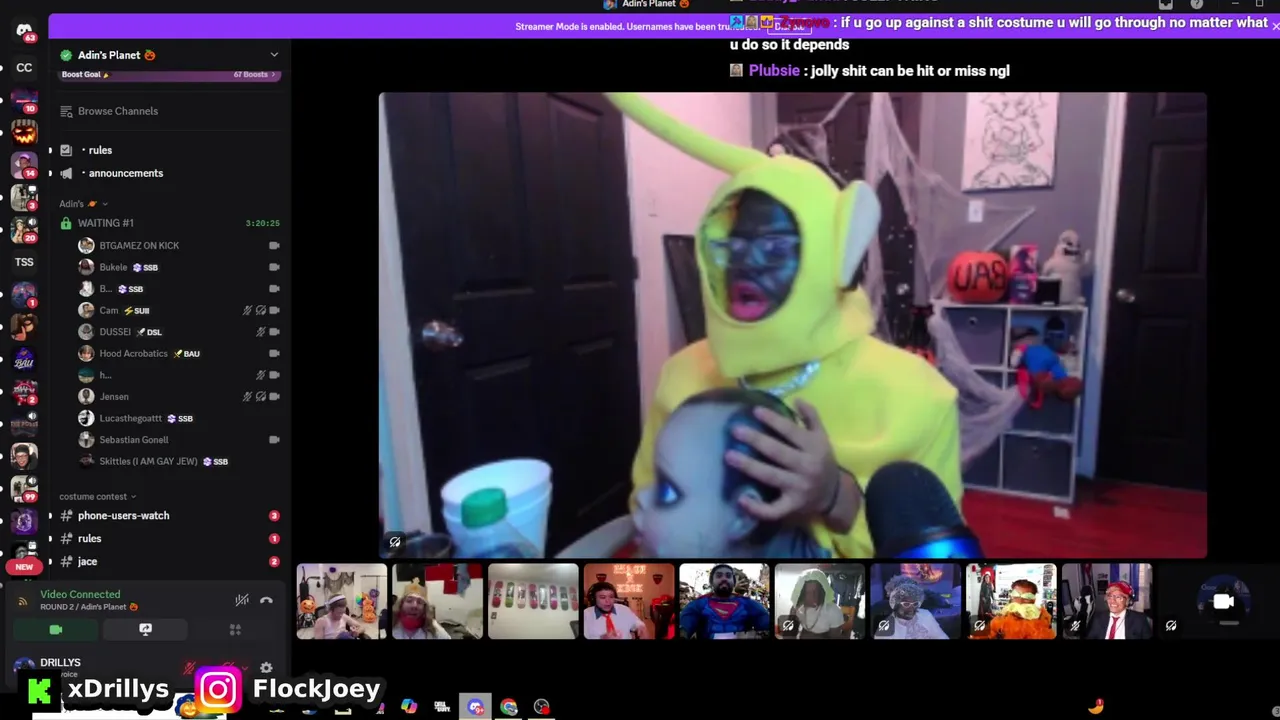Select user Bukele in voice list
This screenshot has width=1280, height=720.
click(x=113, y=268)
